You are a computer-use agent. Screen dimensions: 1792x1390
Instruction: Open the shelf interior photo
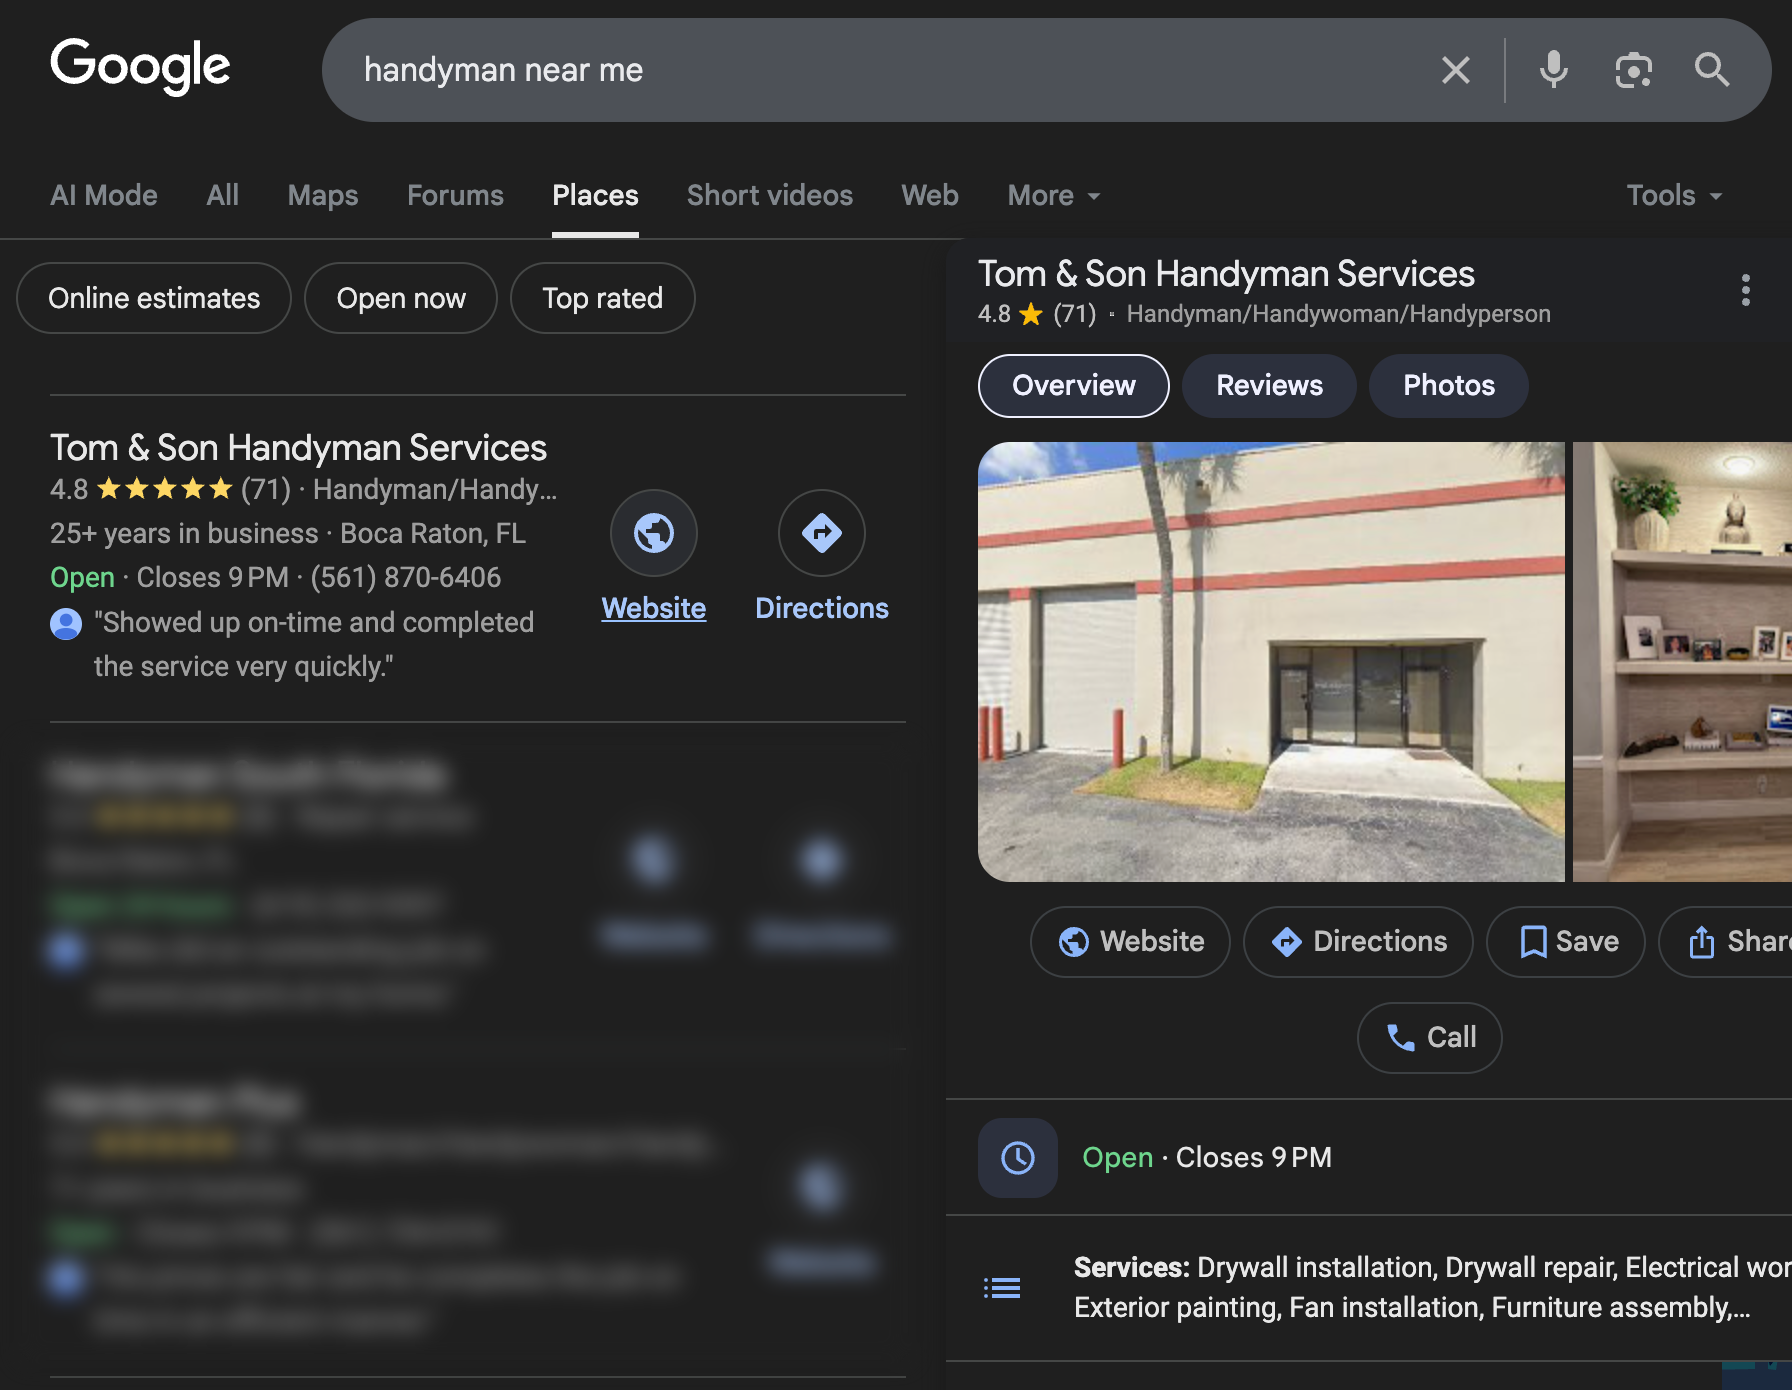(x=1682, y=662)
